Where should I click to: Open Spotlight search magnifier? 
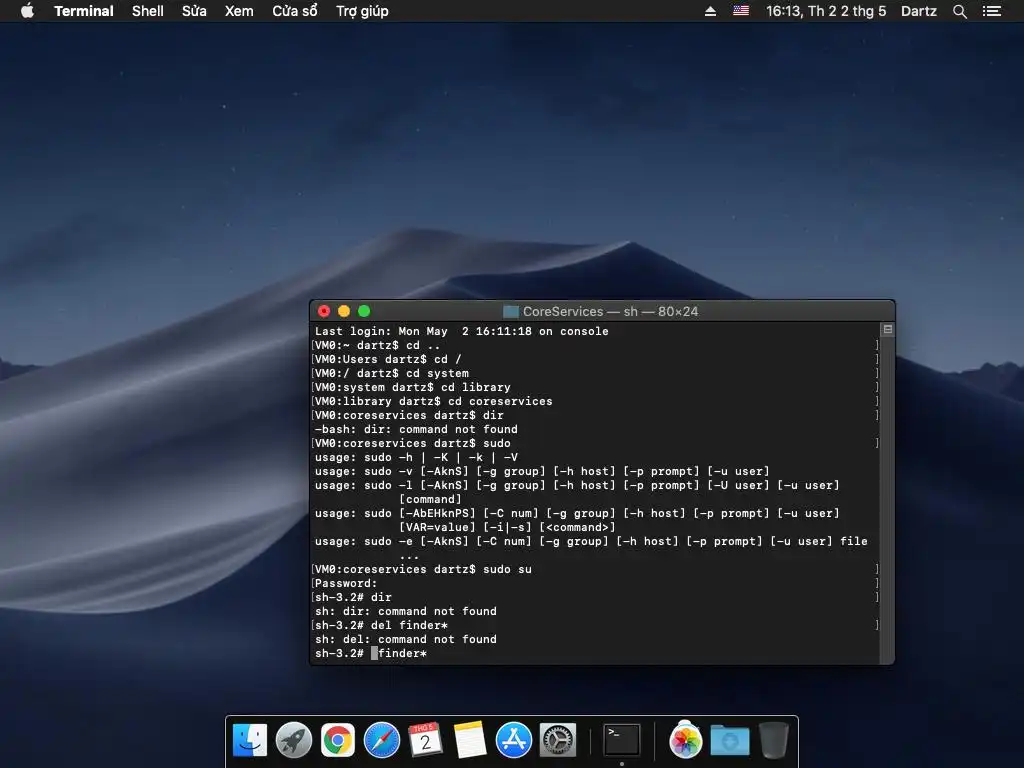[959, 11]
